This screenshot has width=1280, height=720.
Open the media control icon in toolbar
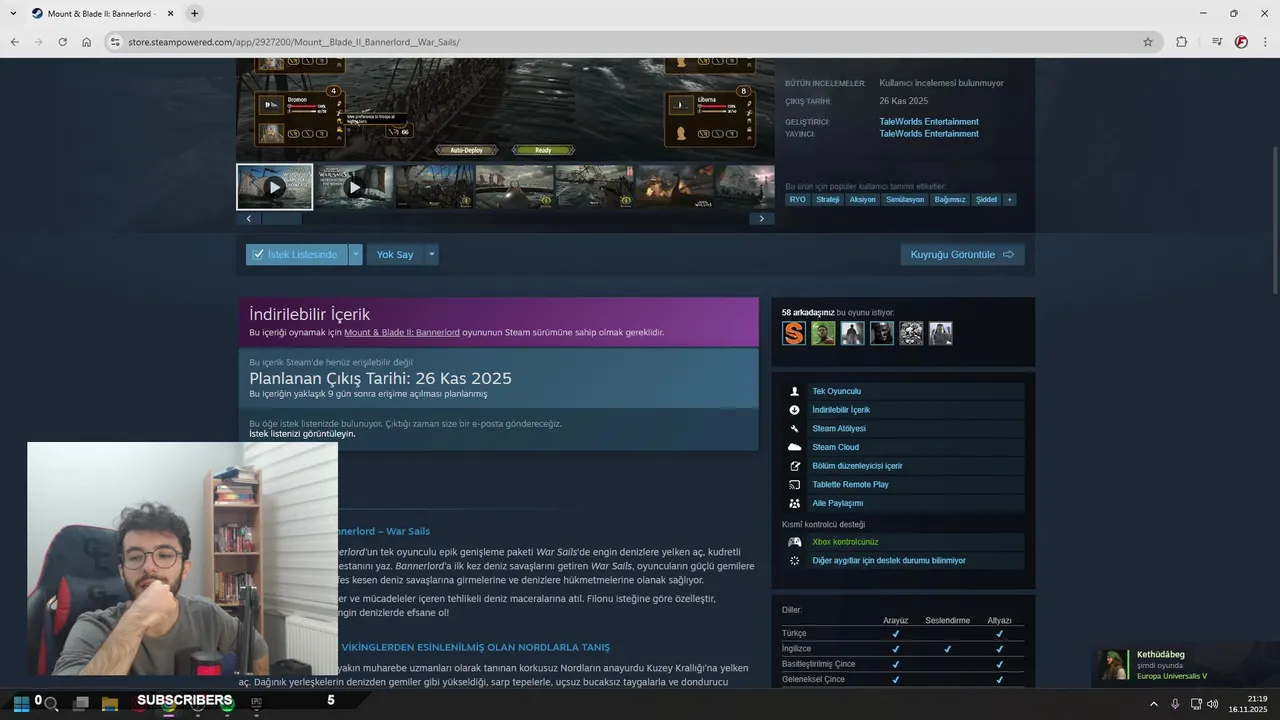pyautogui.click(x=1217, y=42)
